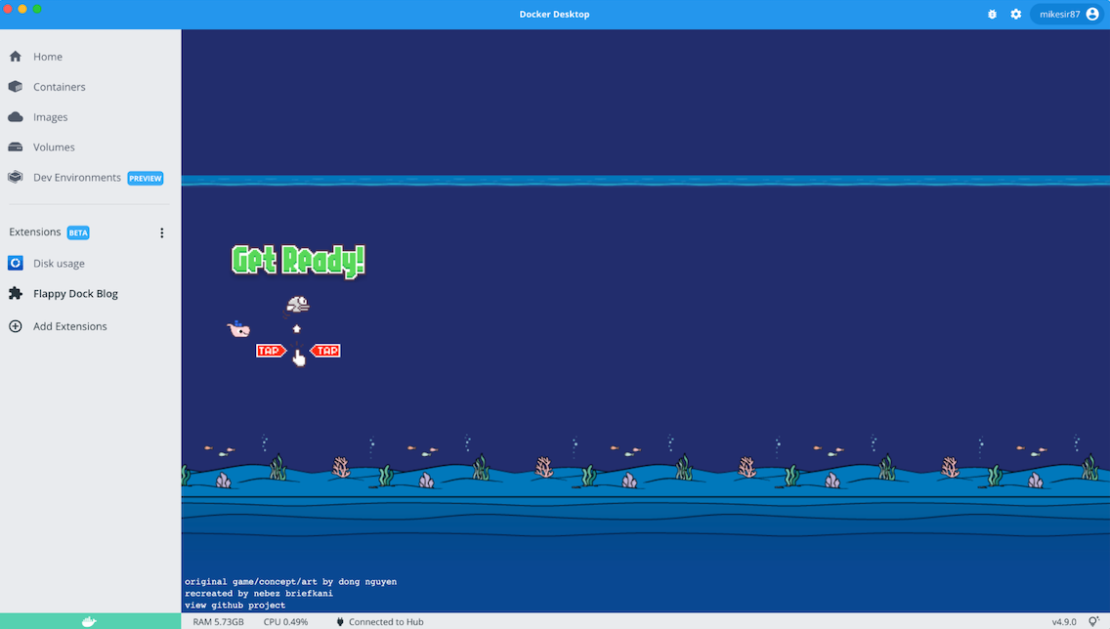Select Volumes in the sidebar
The height and width of the screenshot is (629, 1110).
click(53, 147)
